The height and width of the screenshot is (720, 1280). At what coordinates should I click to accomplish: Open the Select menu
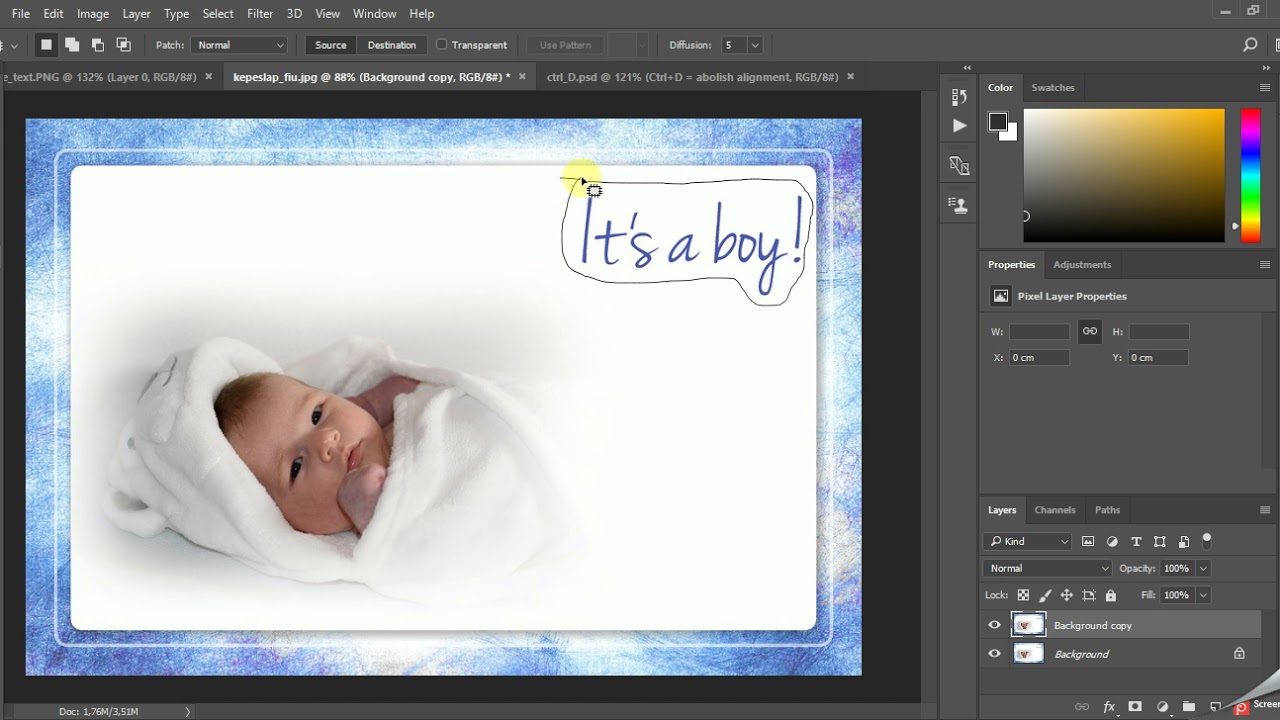218,14
